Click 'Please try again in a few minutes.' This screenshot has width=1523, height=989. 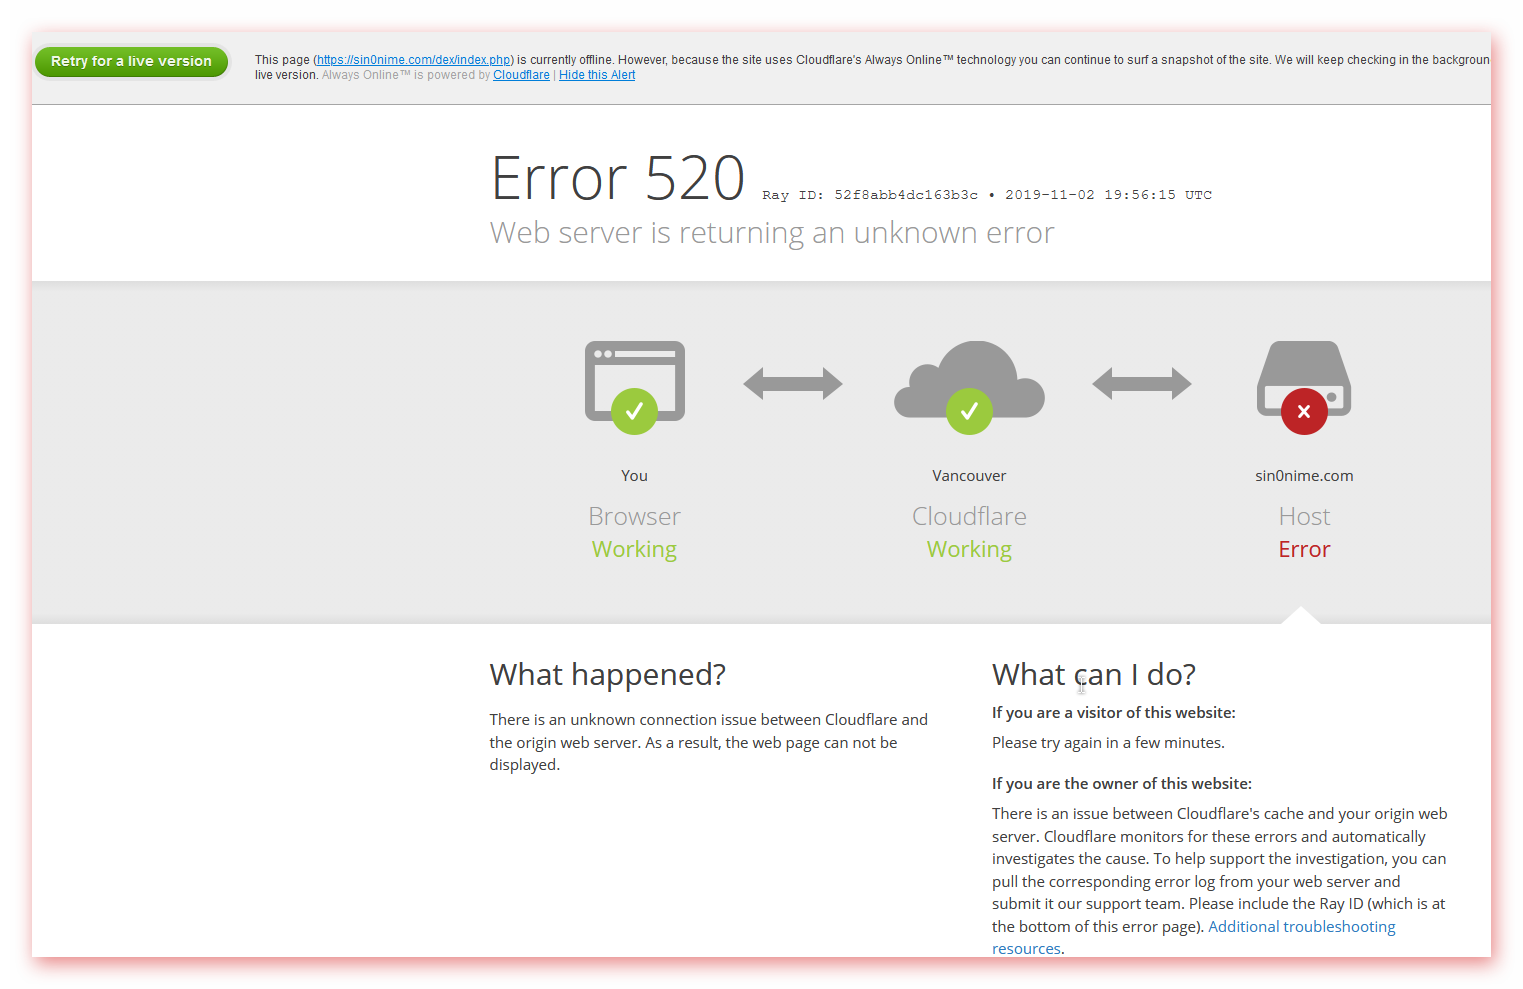tap(1108, 743)
